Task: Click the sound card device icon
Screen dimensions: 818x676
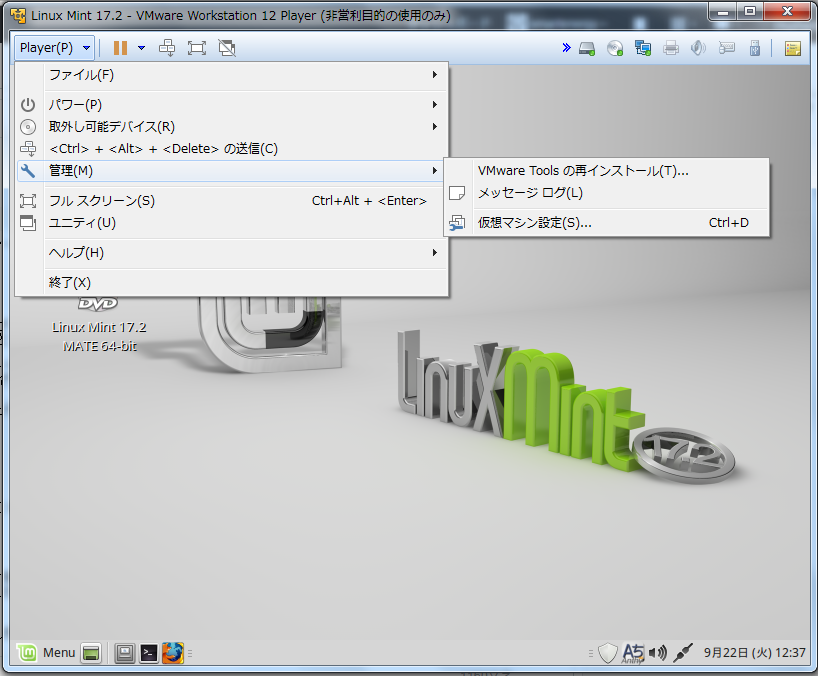Action: click(x=698, y=49)
